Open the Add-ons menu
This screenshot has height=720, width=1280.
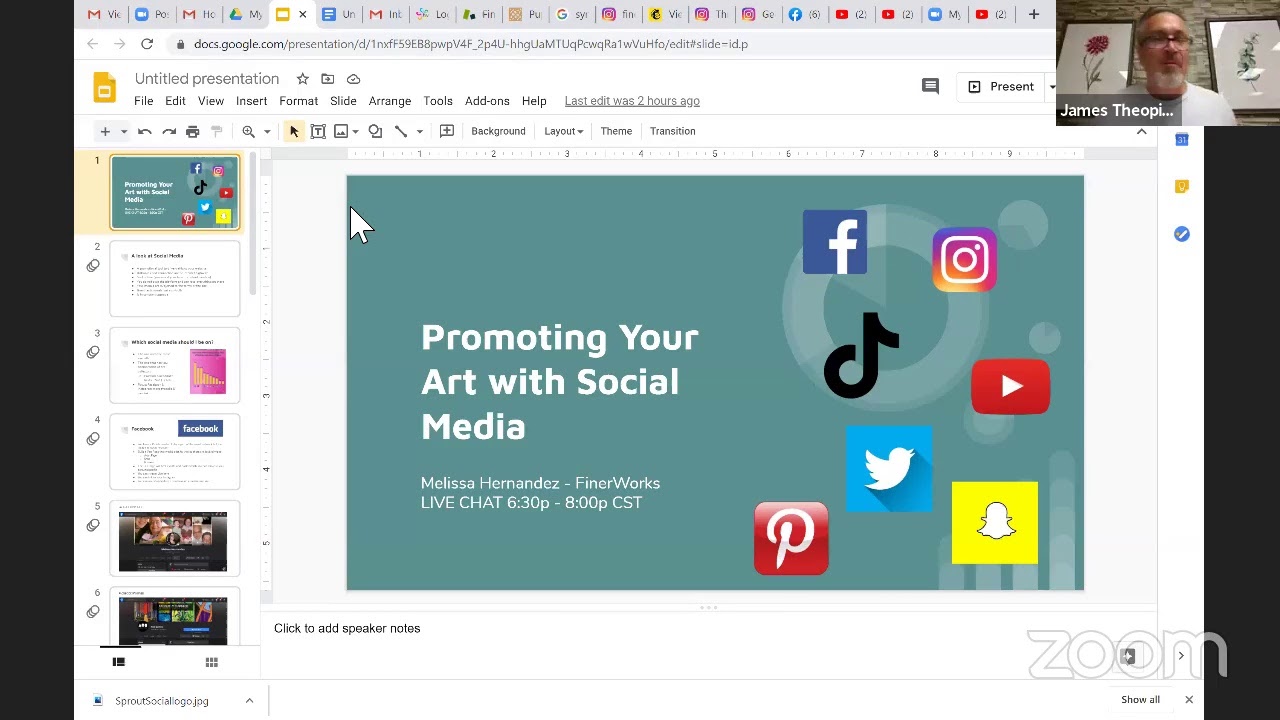point(487,101)
